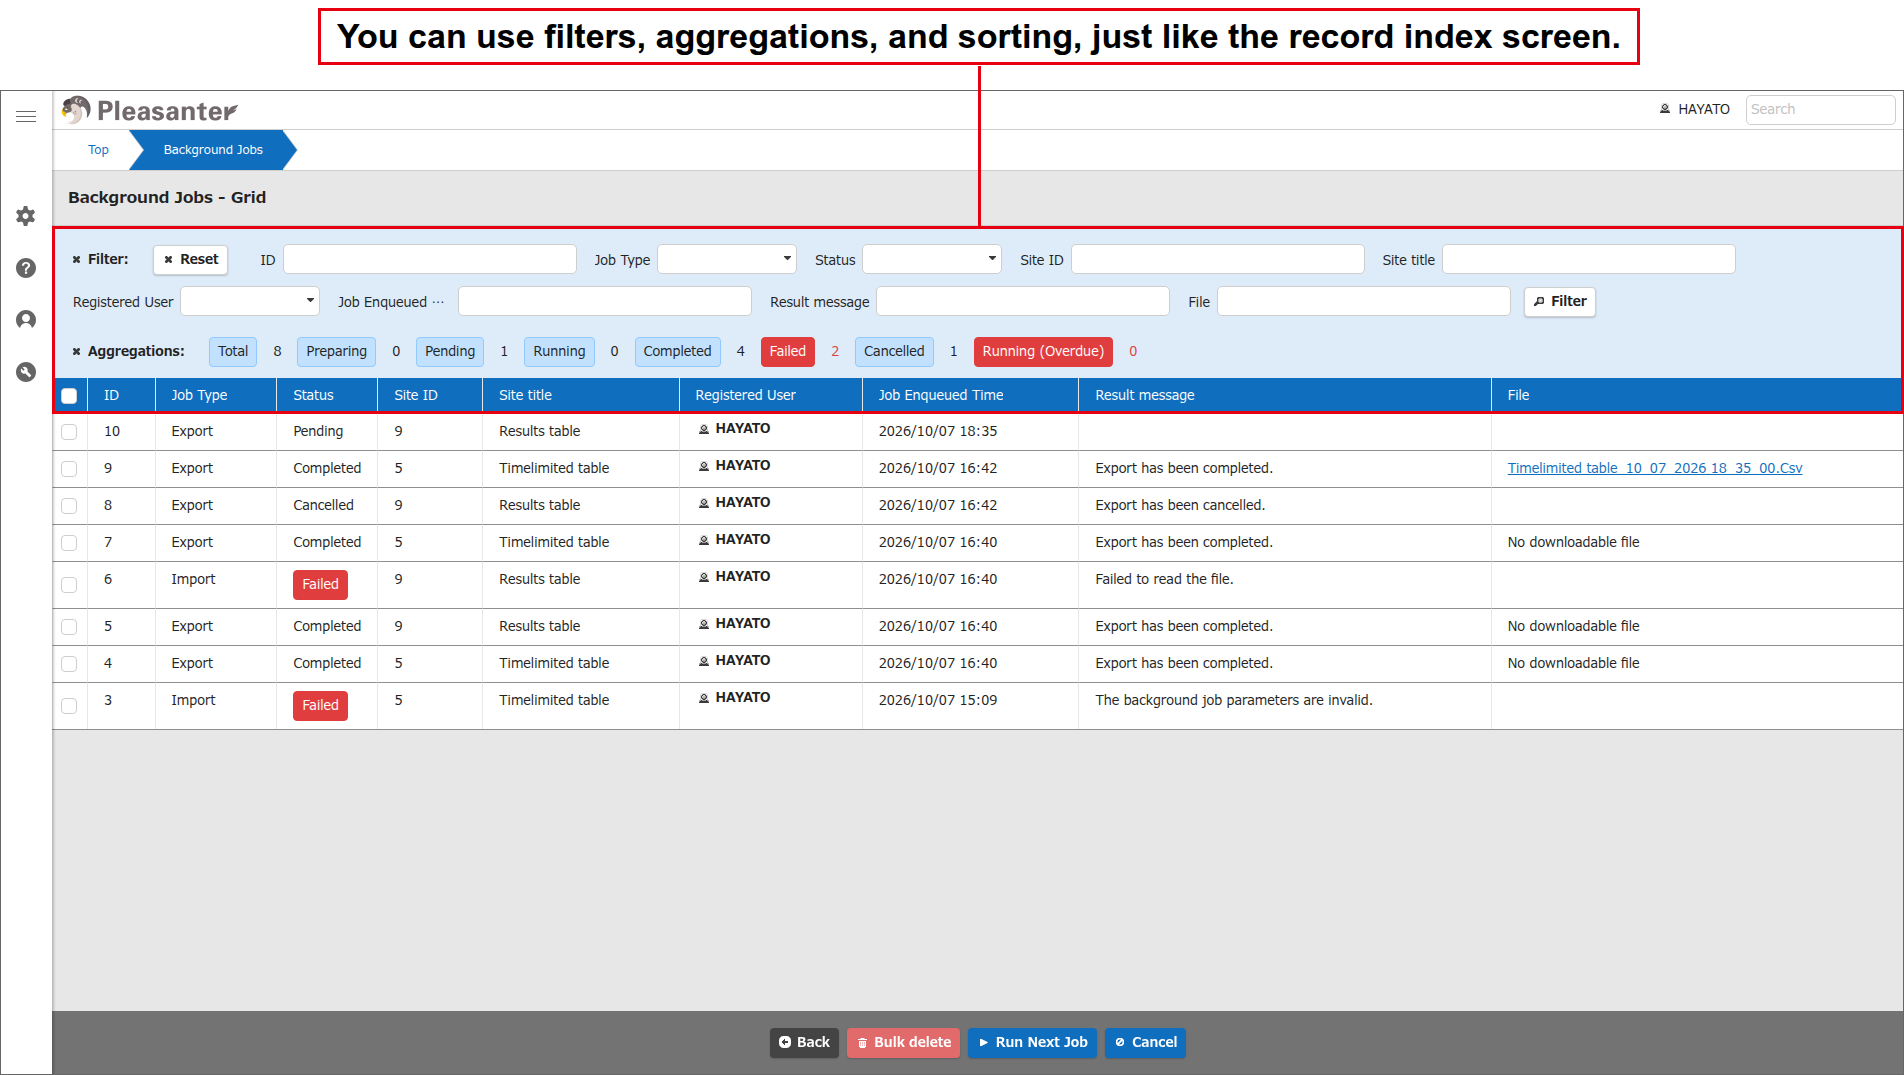Viewport: 1904px width, 1075px height.
Task: Click the Completed aggregation tag
Action: click(x=677, y=351)
